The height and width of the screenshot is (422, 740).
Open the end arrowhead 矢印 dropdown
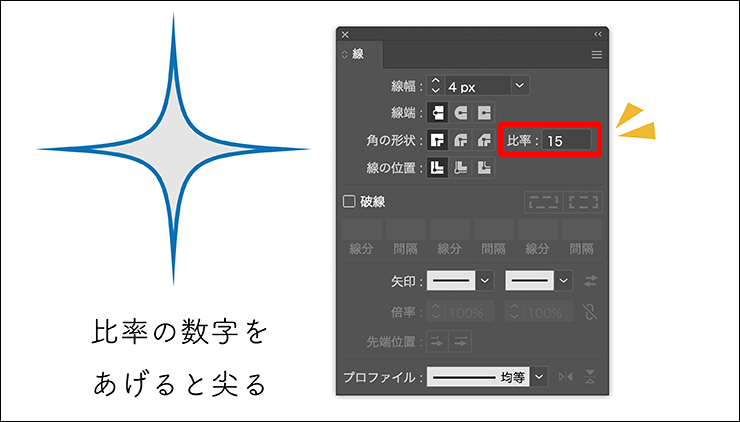click(564, 281)
